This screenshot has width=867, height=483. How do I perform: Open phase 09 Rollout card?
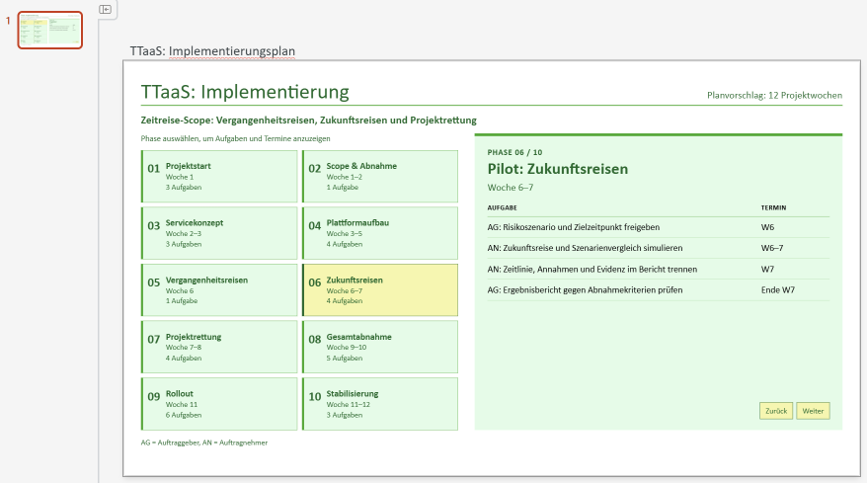tap(219, 404)
